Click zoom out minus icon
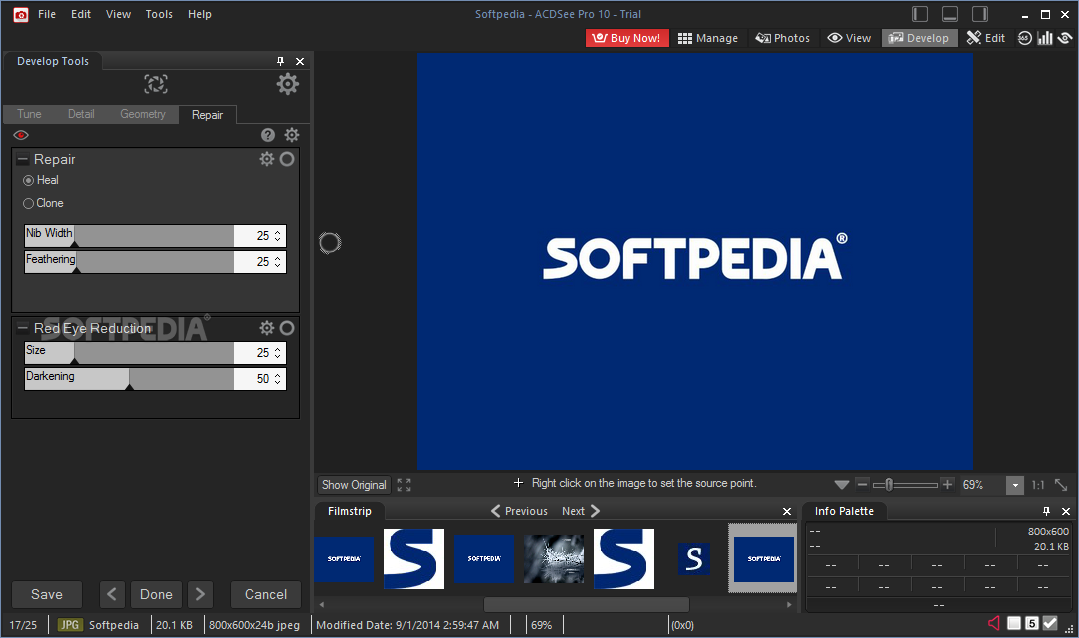This screenshot has height=638, width=1079. click(x=862, y=485)
